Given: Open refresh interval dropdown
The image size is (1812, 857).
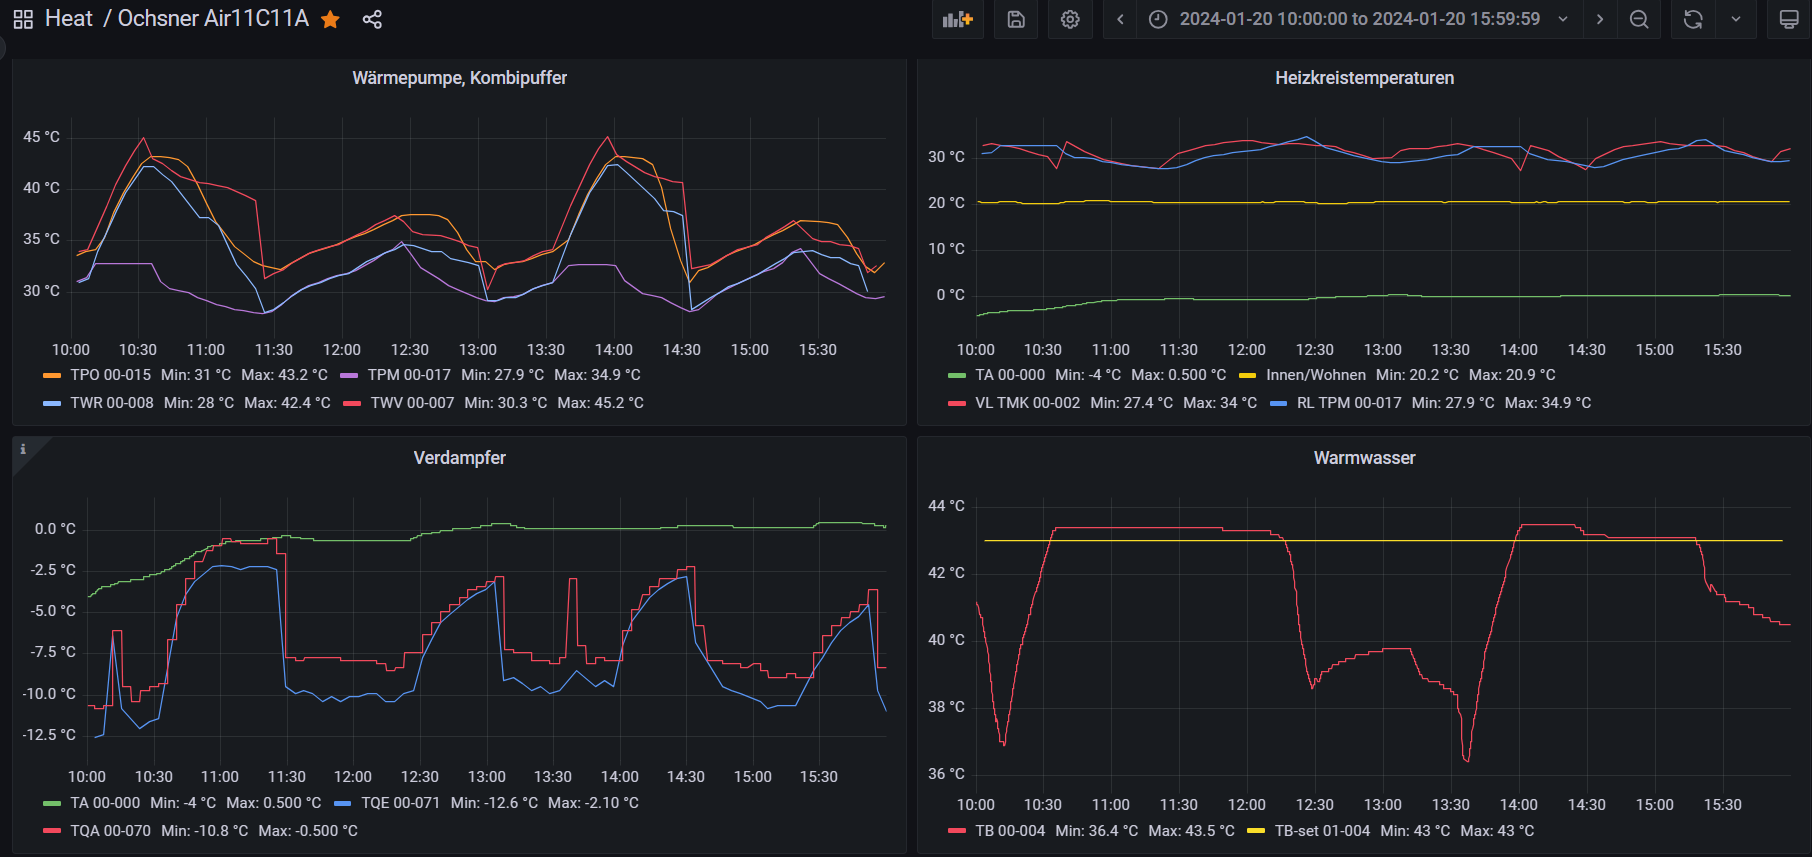Looking at the screenshot, I should point(1736,19).
